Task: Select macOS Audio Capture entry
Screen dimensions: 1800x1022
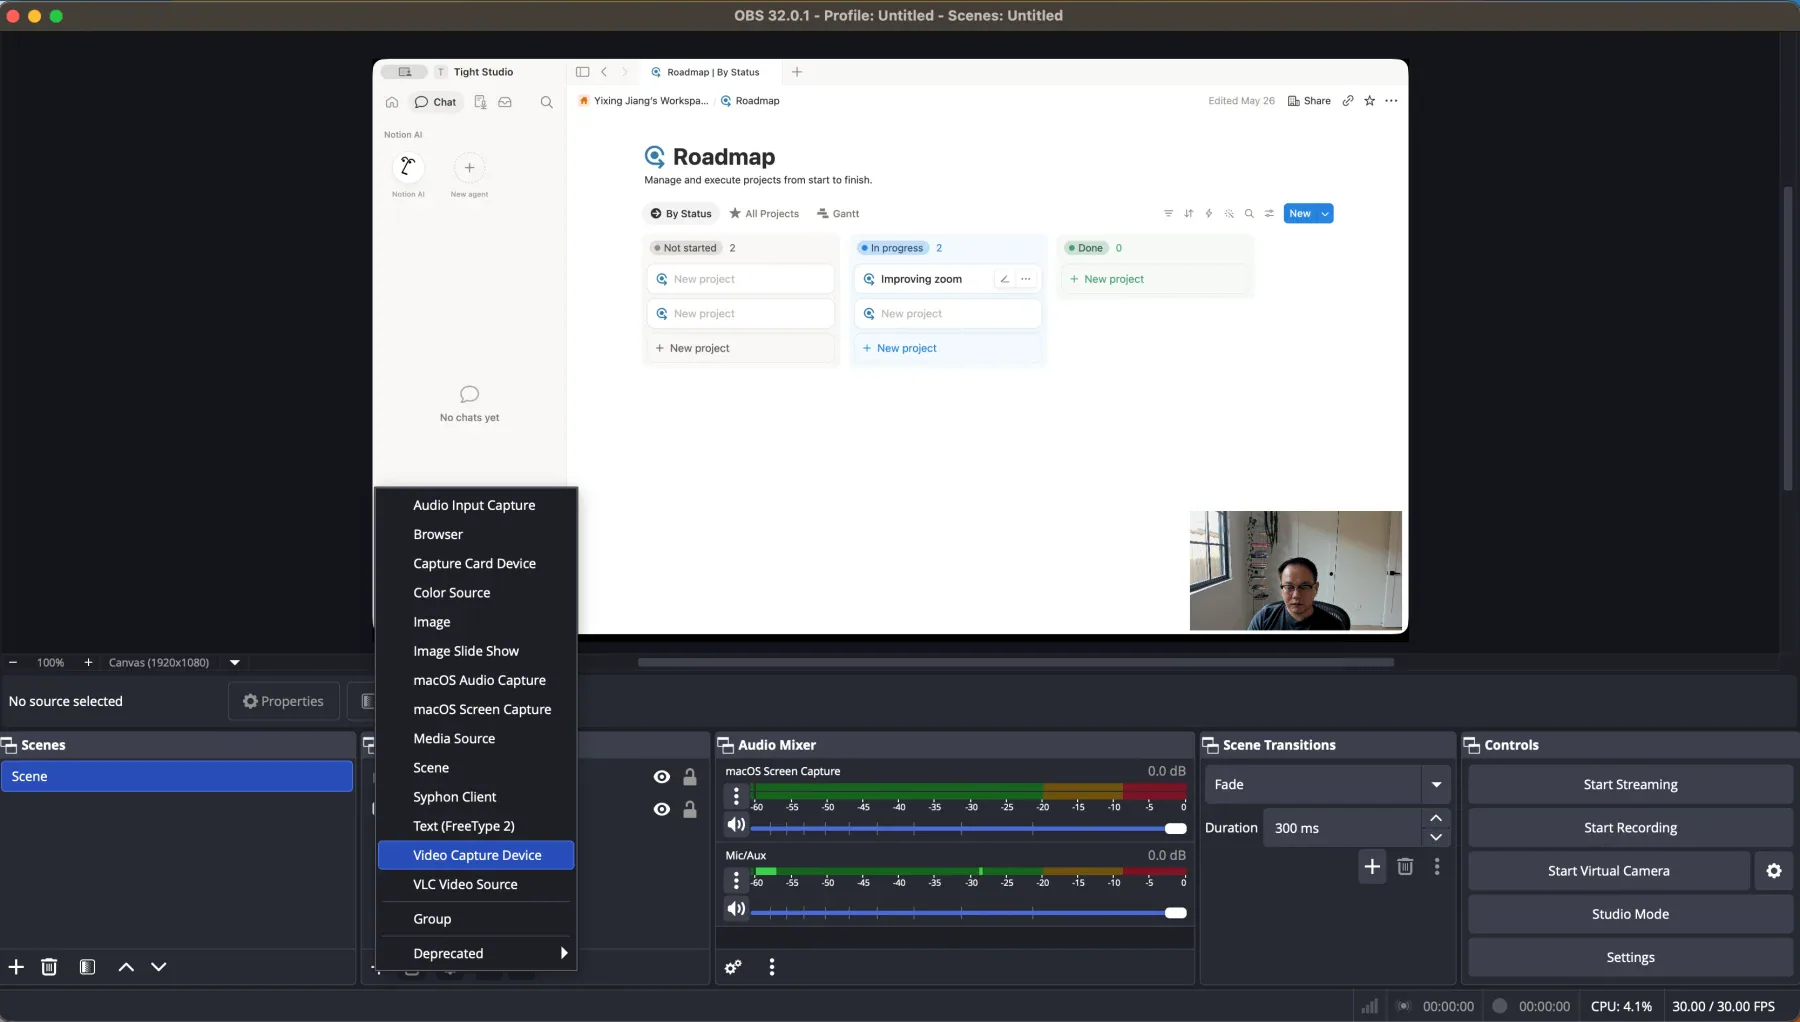Action: (x=476, y=680)
